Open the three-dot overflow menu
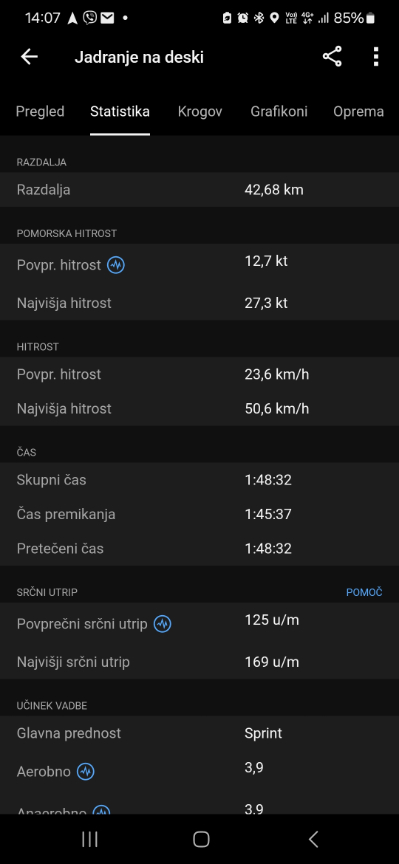 point(376,57)
